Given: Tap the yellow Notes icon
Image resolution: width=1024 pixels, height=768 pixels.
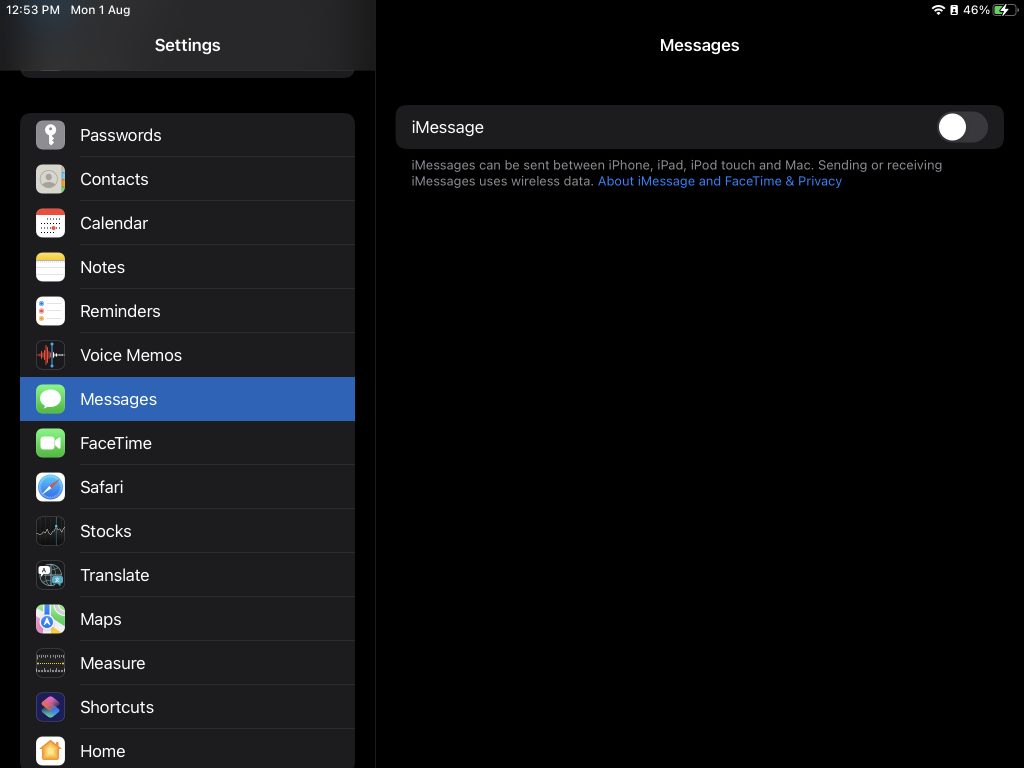Looking at the screenshot, I should (x=50, y=267).
